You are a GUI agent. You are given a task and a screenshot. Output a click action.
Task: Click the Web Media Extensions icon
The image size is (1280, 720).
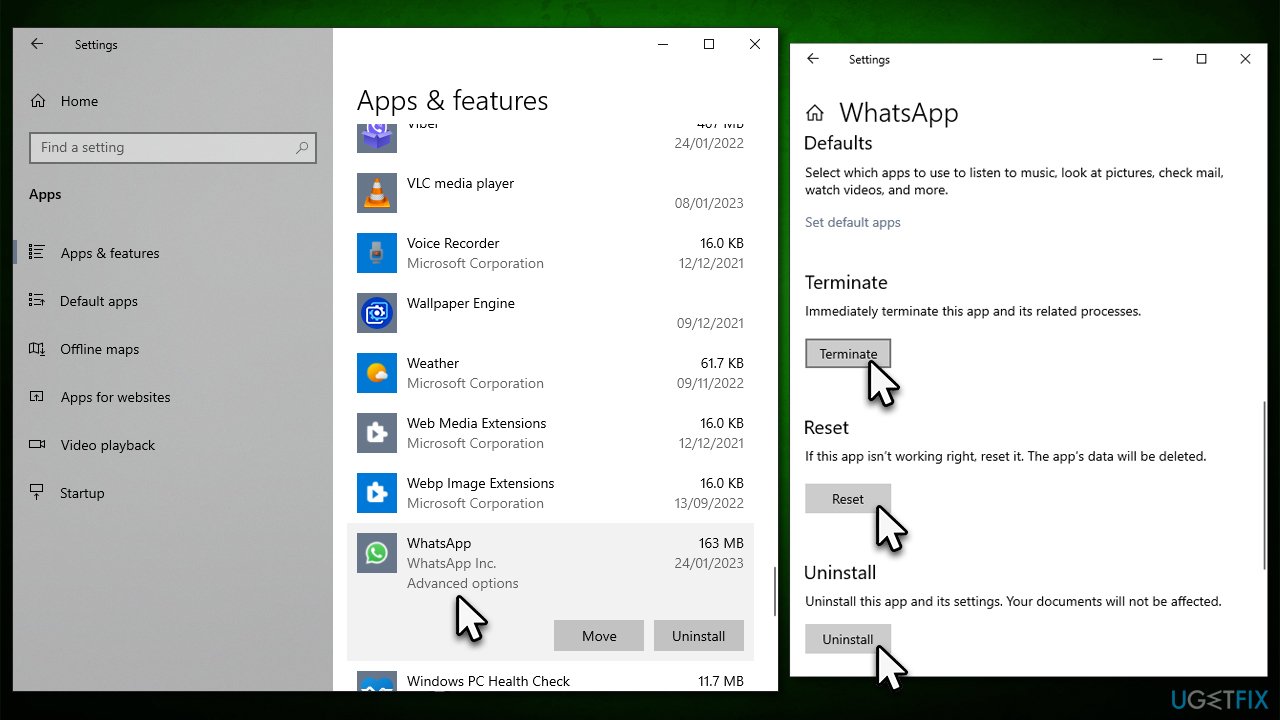pyautogui.click(x=377, y=433)
